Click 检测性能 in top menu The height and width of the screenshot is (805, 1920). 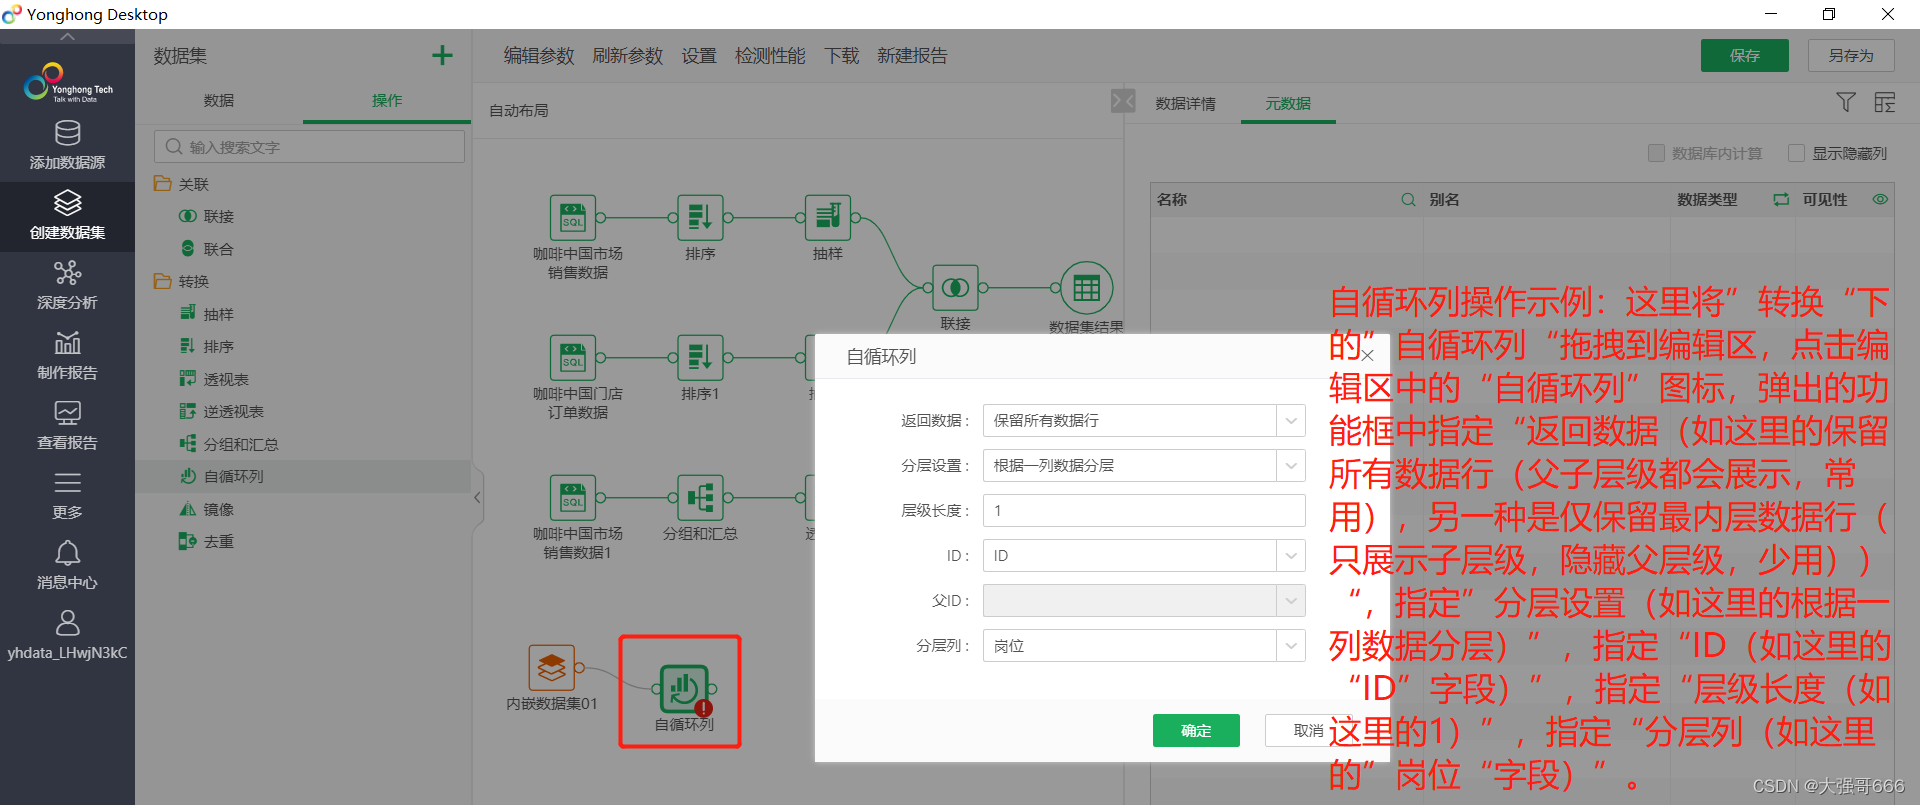[x=770, y=56]
